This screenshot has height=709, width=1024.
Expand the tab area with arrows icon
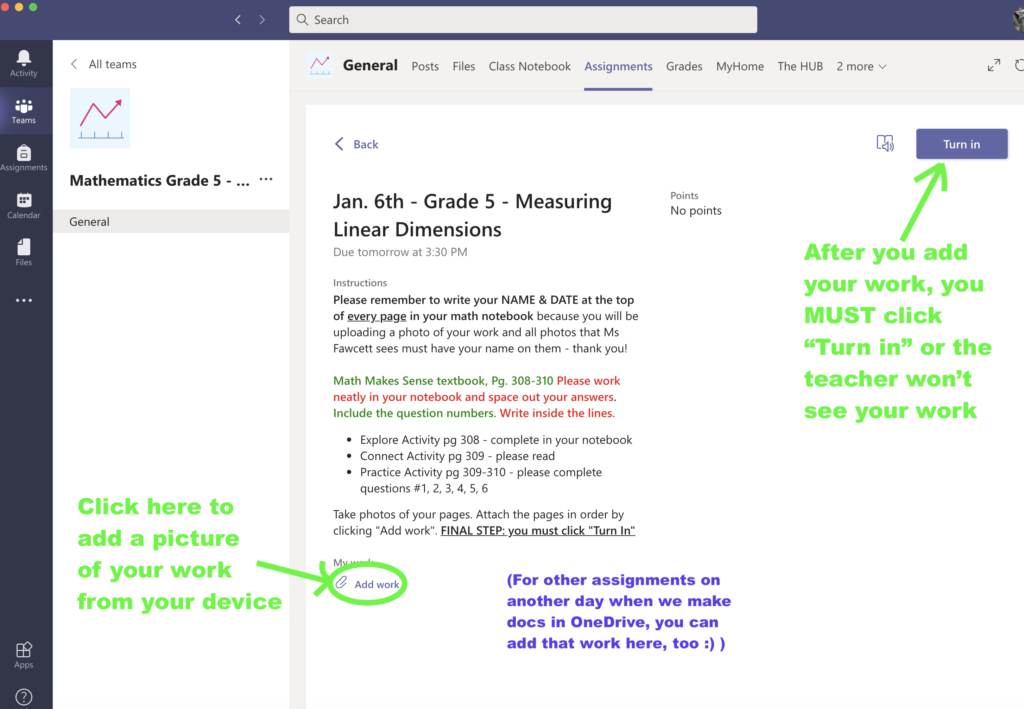point(993,66)
